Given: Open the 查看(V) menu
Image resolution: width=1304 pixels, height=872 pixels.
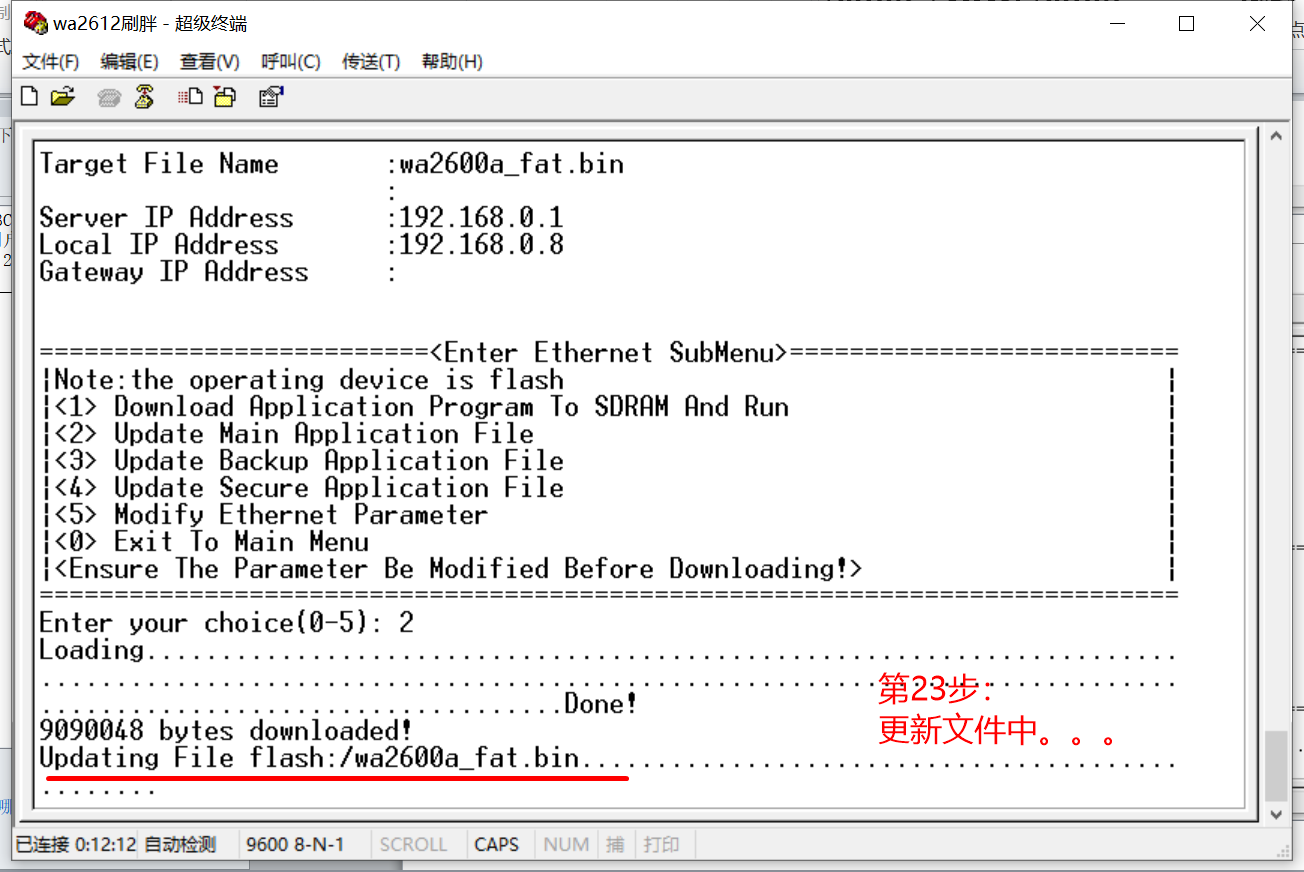Looking at the screenshot, I should [210, 62].
